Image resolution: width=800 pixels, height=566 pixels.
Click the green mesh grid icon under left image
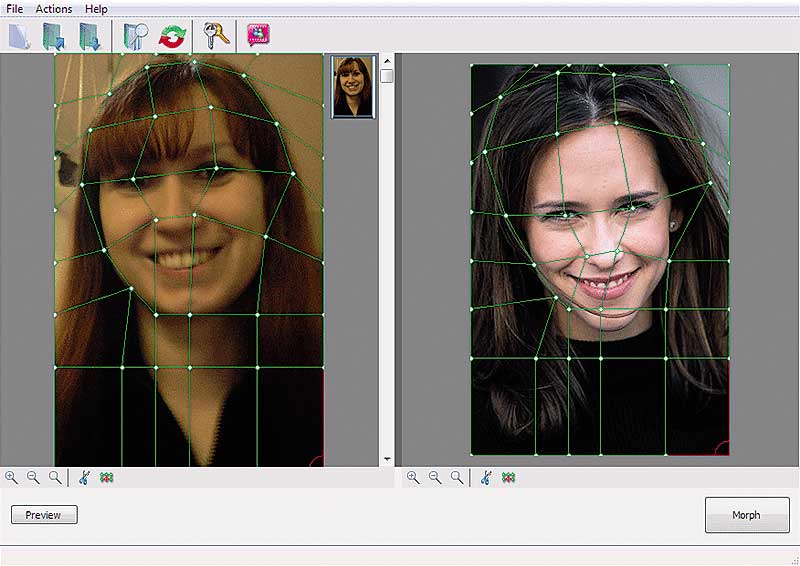tap(106, 478)
